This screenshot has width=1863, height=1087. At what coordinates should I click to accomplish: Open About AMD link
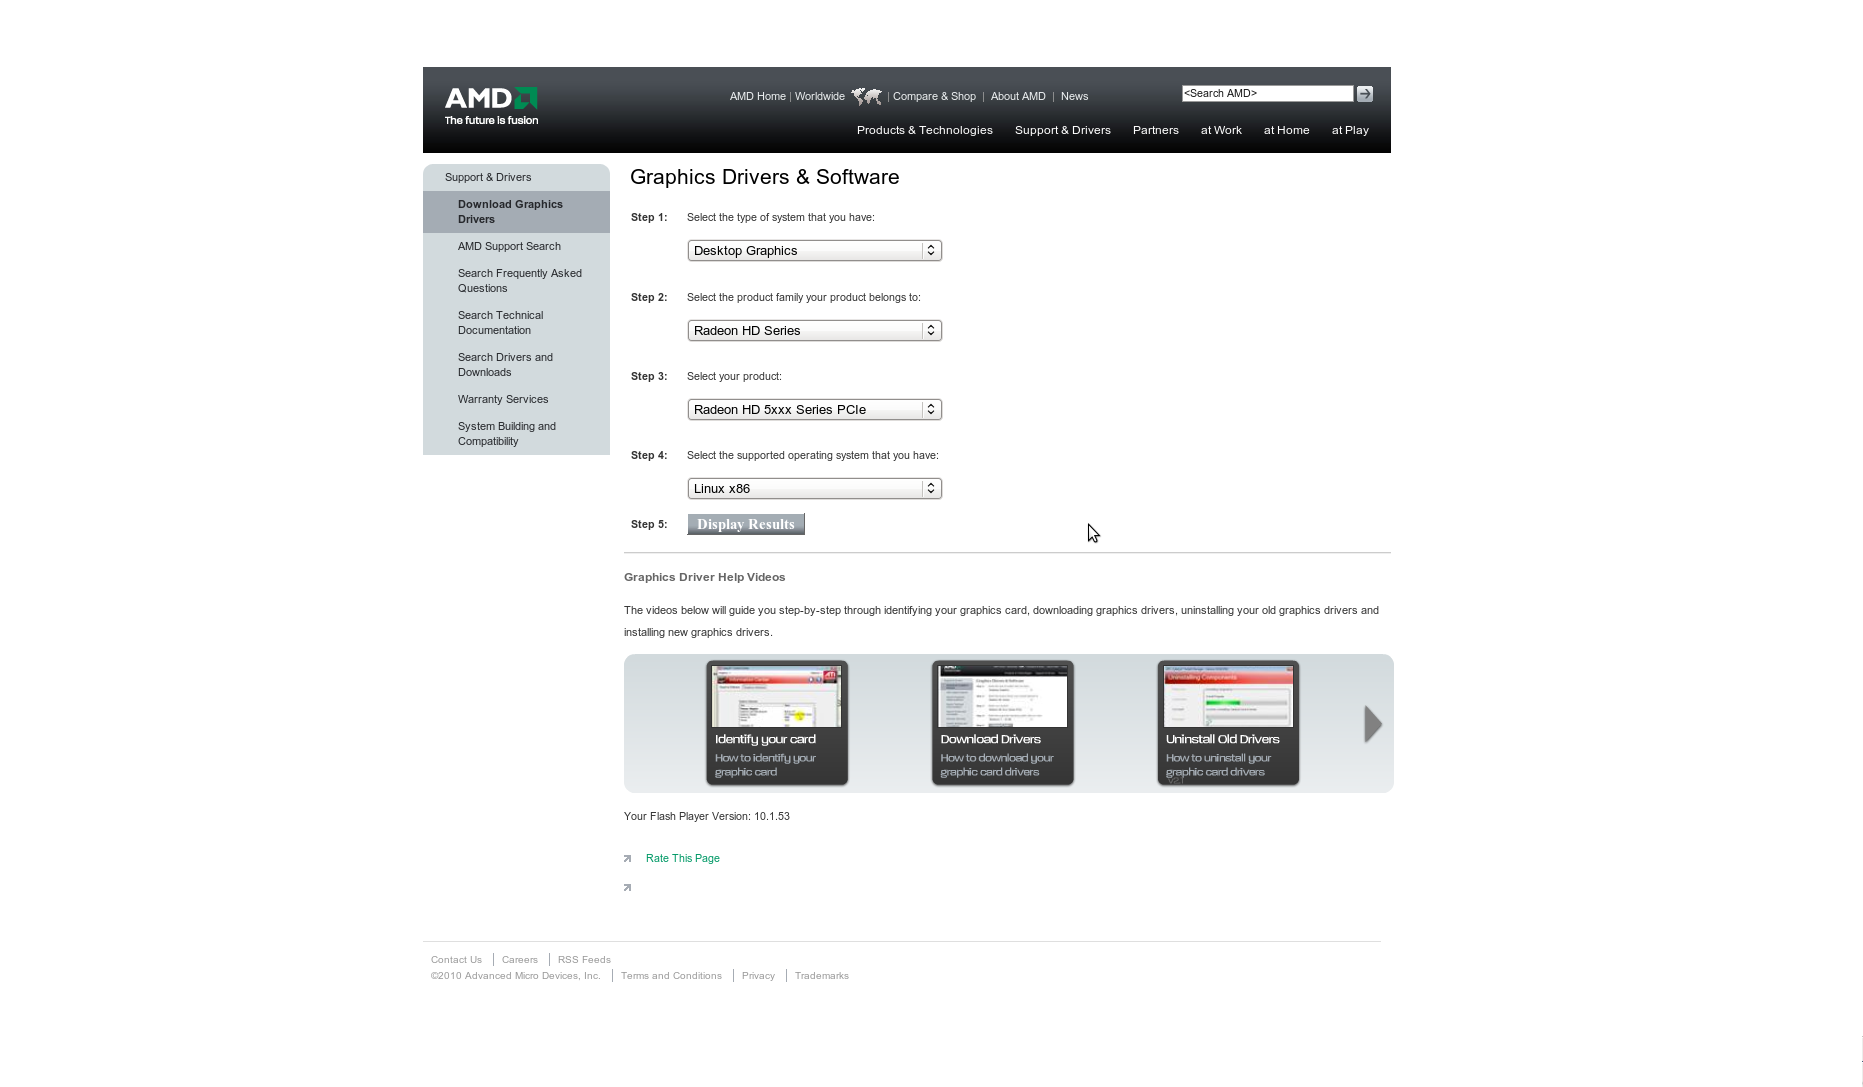coord(1018,96)
